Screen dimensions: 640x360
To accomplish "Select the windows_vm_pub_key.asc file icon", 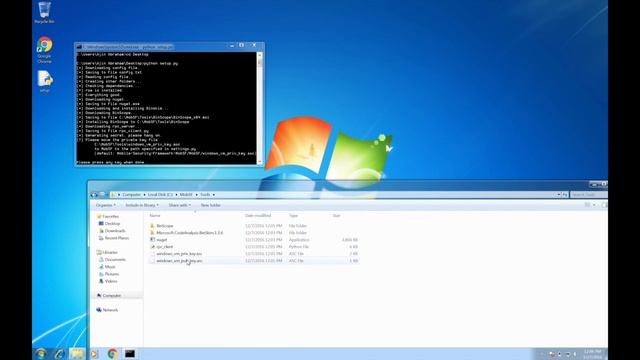I will (x=152, y=260).
